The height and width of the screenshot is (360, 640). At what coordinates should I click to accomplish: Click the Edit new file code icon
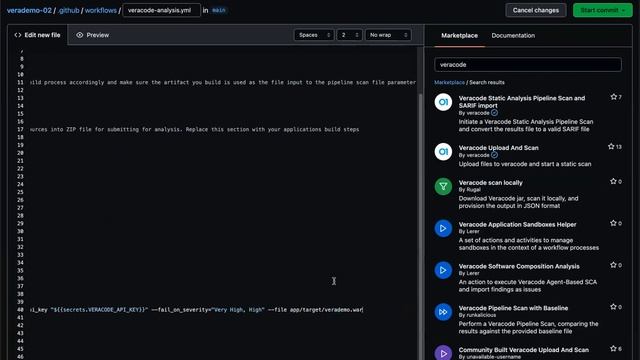[x=18, y=35]
